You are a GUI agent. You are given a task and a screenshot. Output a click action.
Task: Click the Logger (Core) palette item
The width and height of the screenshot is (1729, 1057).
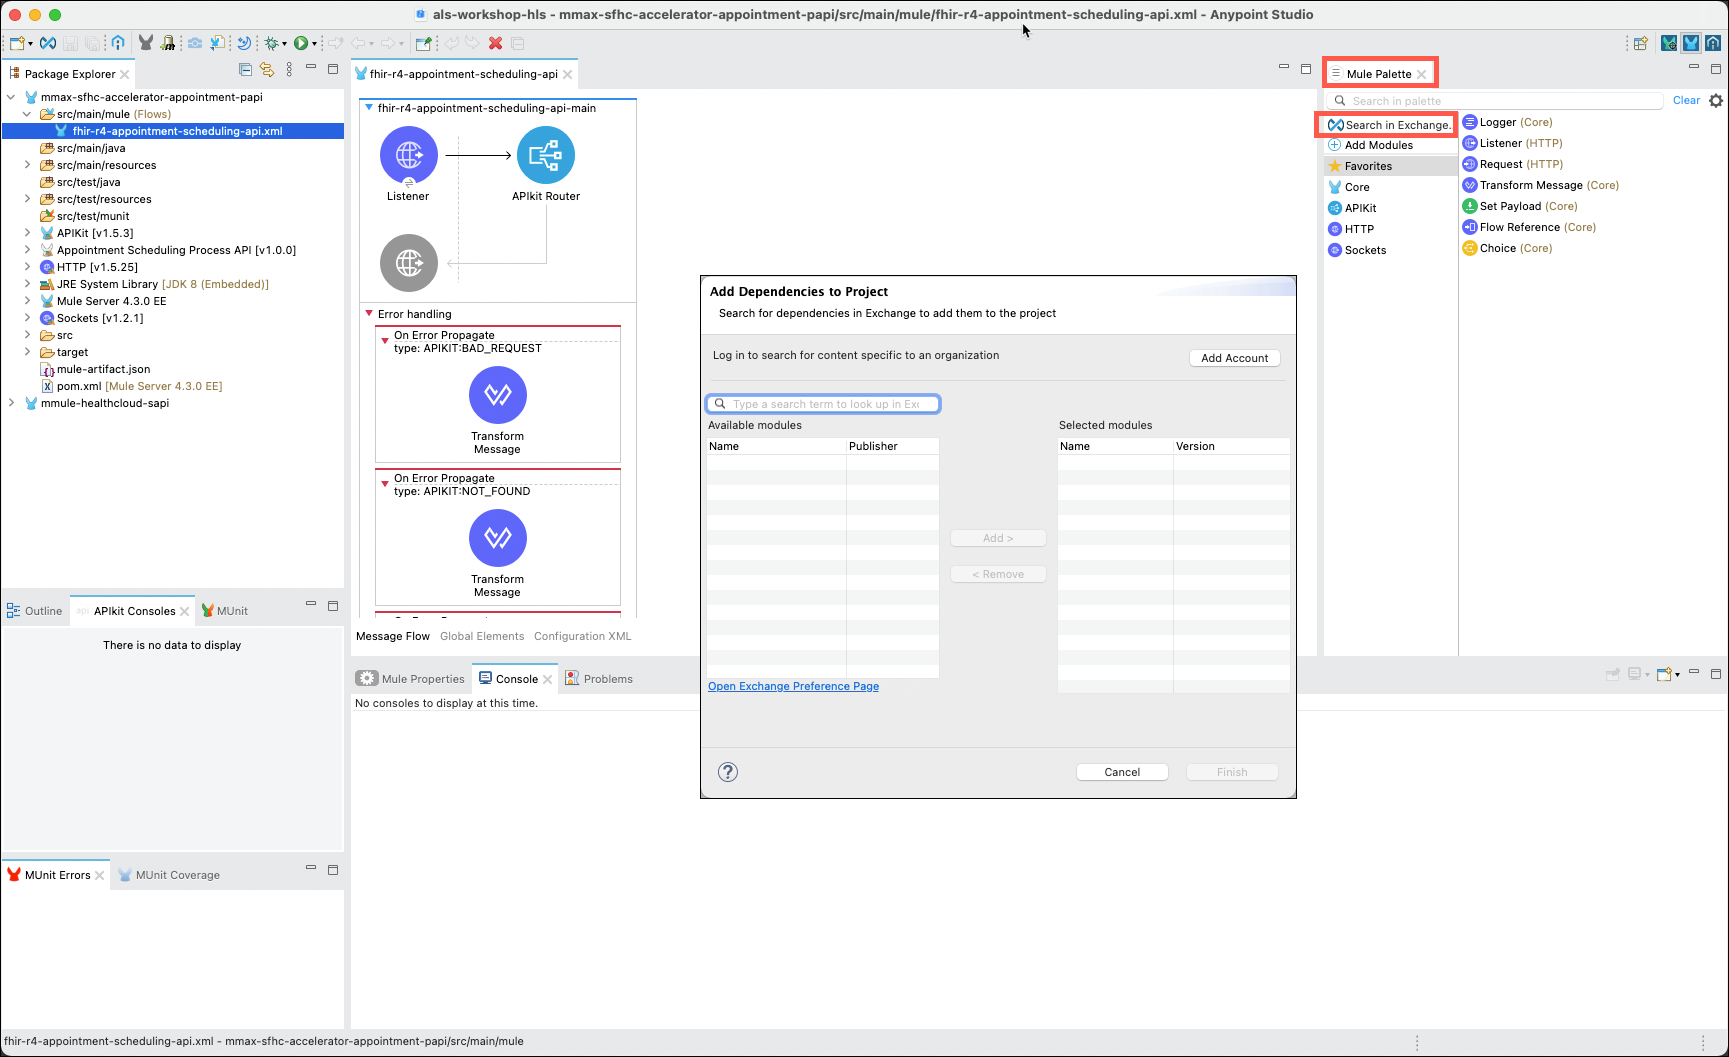click(x=1508, y=122)
